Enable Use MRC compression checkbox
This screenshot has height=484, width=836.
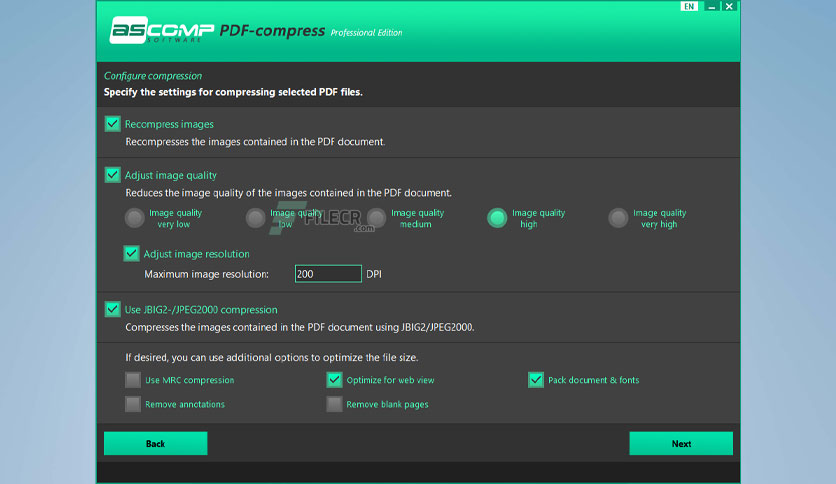point(133,380)
